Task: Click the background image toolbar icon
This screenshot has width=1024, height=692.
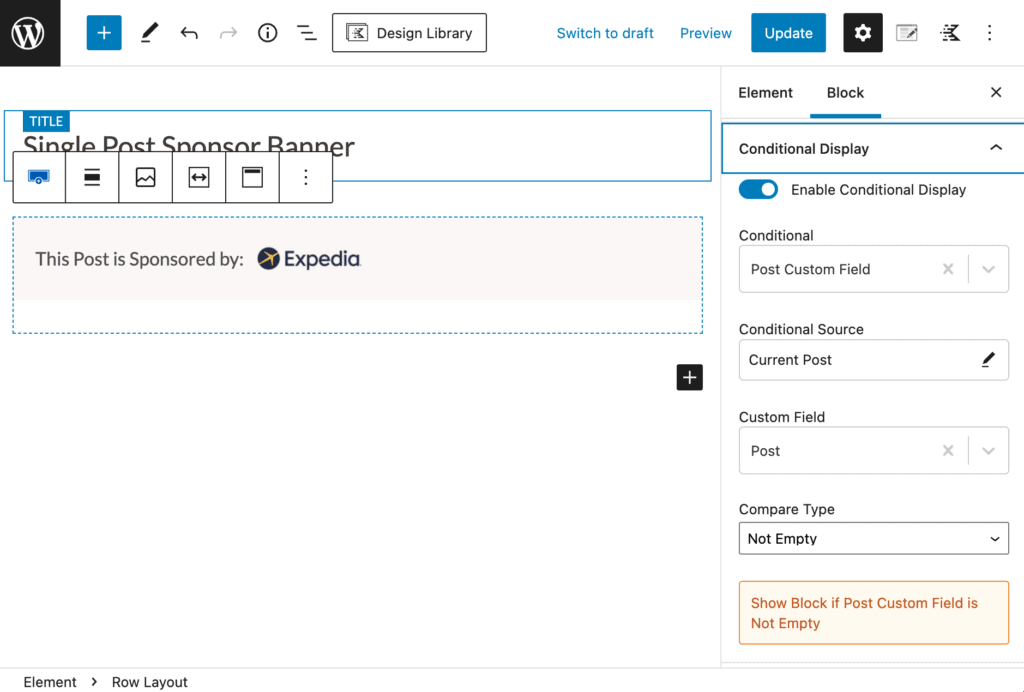Action: coord(146,177)
